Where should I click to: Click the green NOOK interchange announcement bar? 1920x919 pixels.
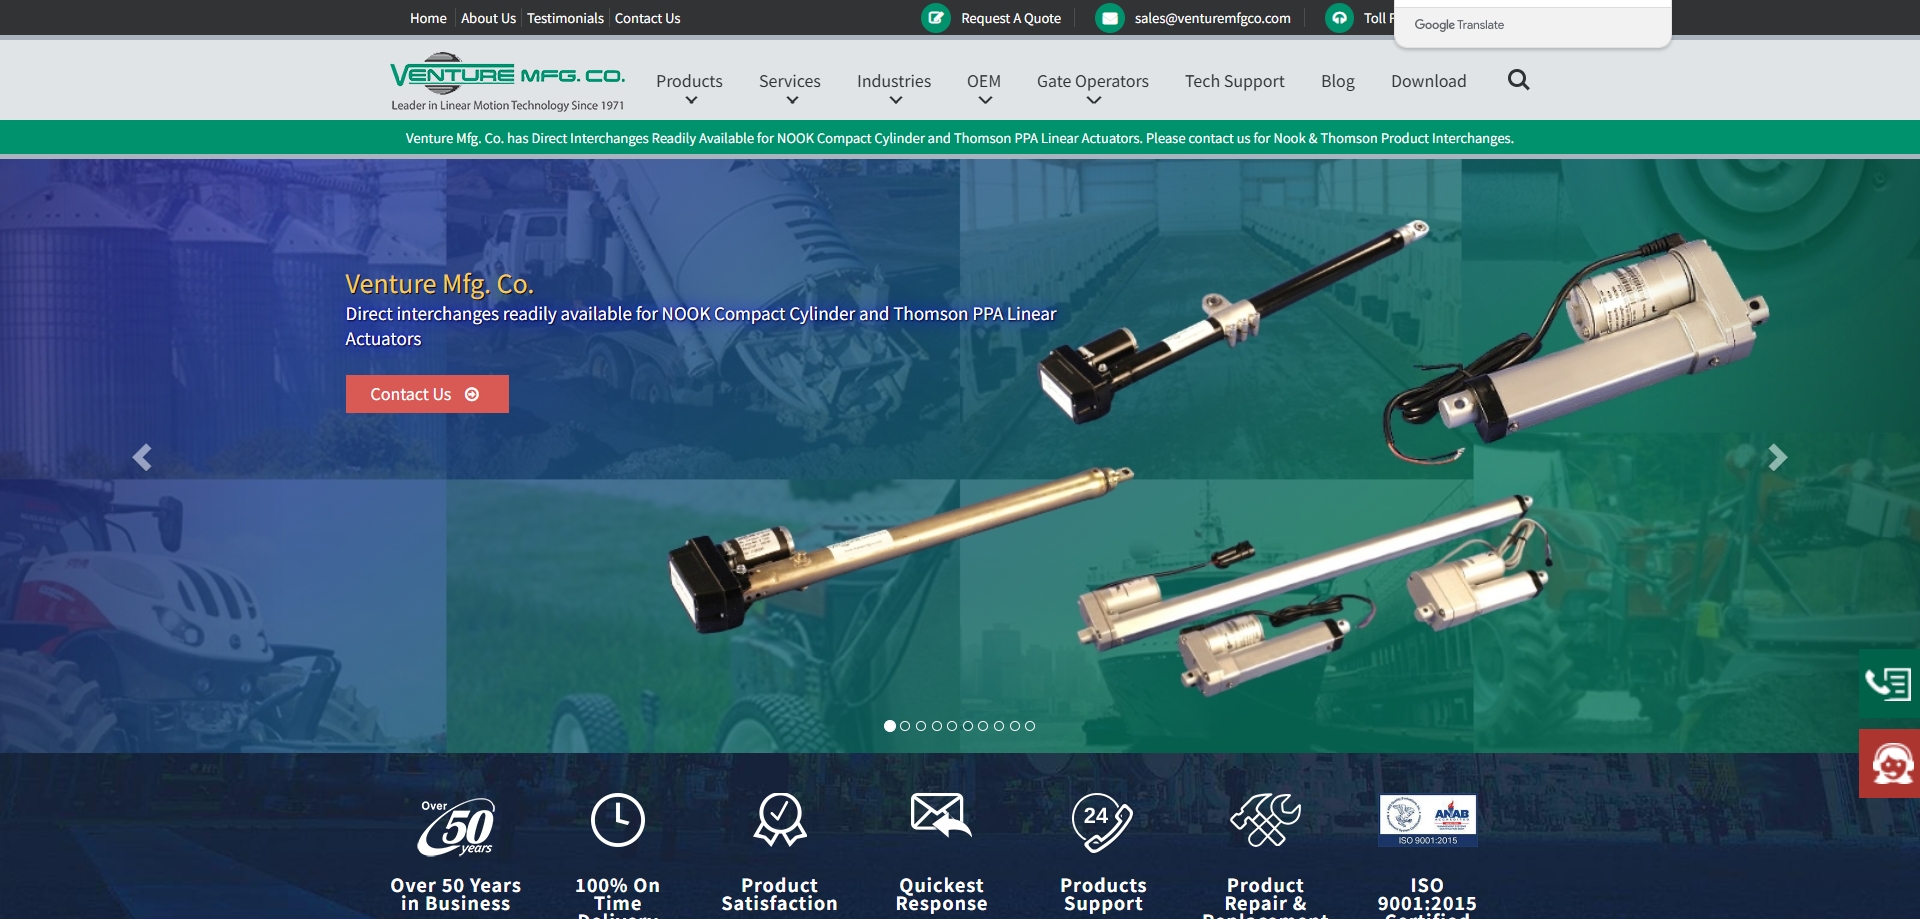coord(960,138)
